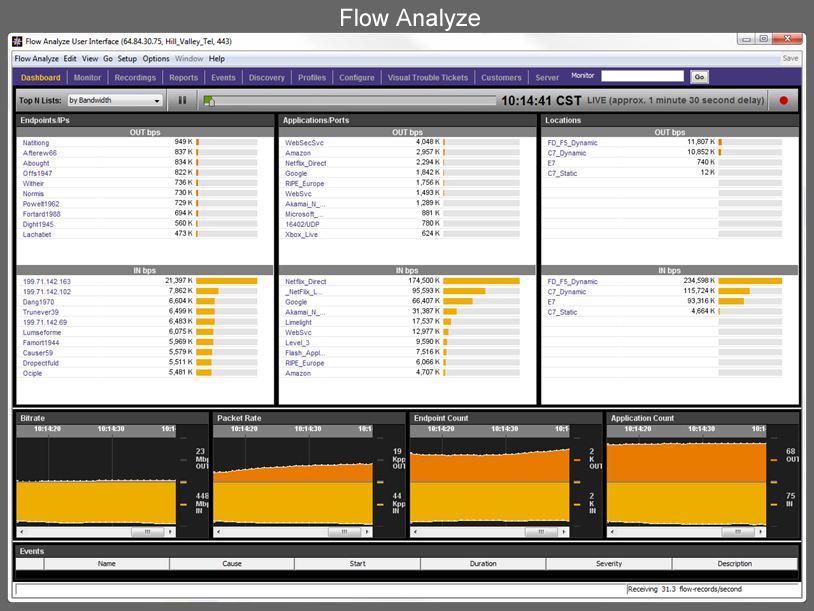This screenshot has width=814, height=611.
Task: Pause the live data playback
Action: [x=182, y=100]
